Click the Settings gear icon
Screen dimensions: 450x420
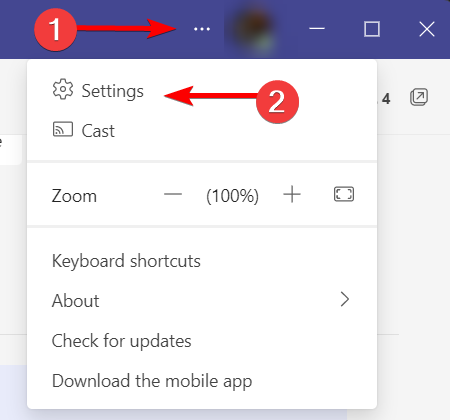click(63, 89)
